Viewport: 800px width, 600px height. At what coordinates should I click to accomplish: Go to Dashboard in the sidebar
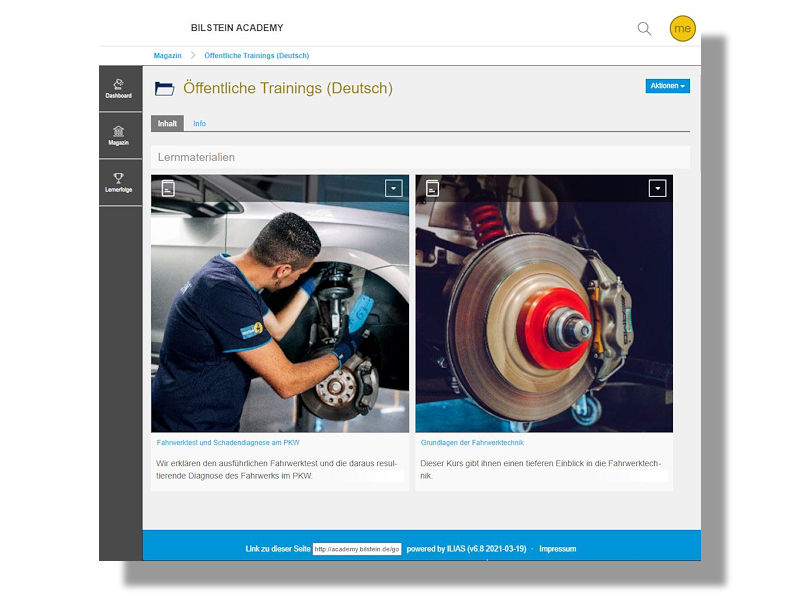(x=119, y=89)
